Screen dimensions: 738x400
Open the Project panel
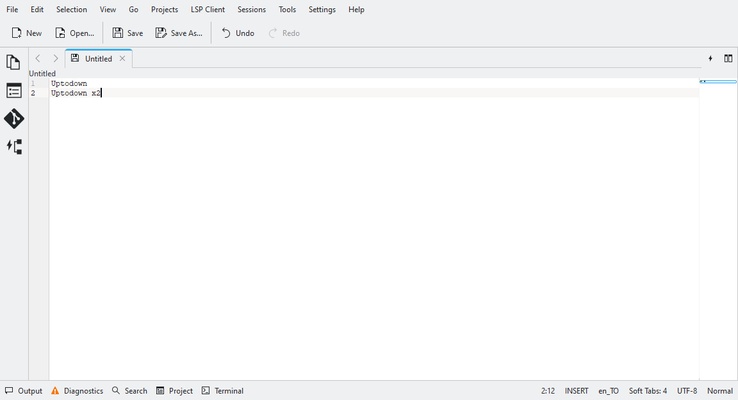click(x=174, y=391)
